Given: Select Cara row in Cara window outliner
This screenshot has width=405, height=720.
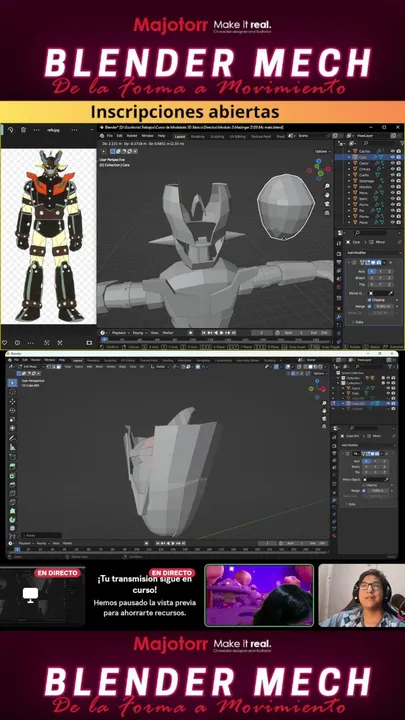Looking at the screenshot, I should pos(368,157).
